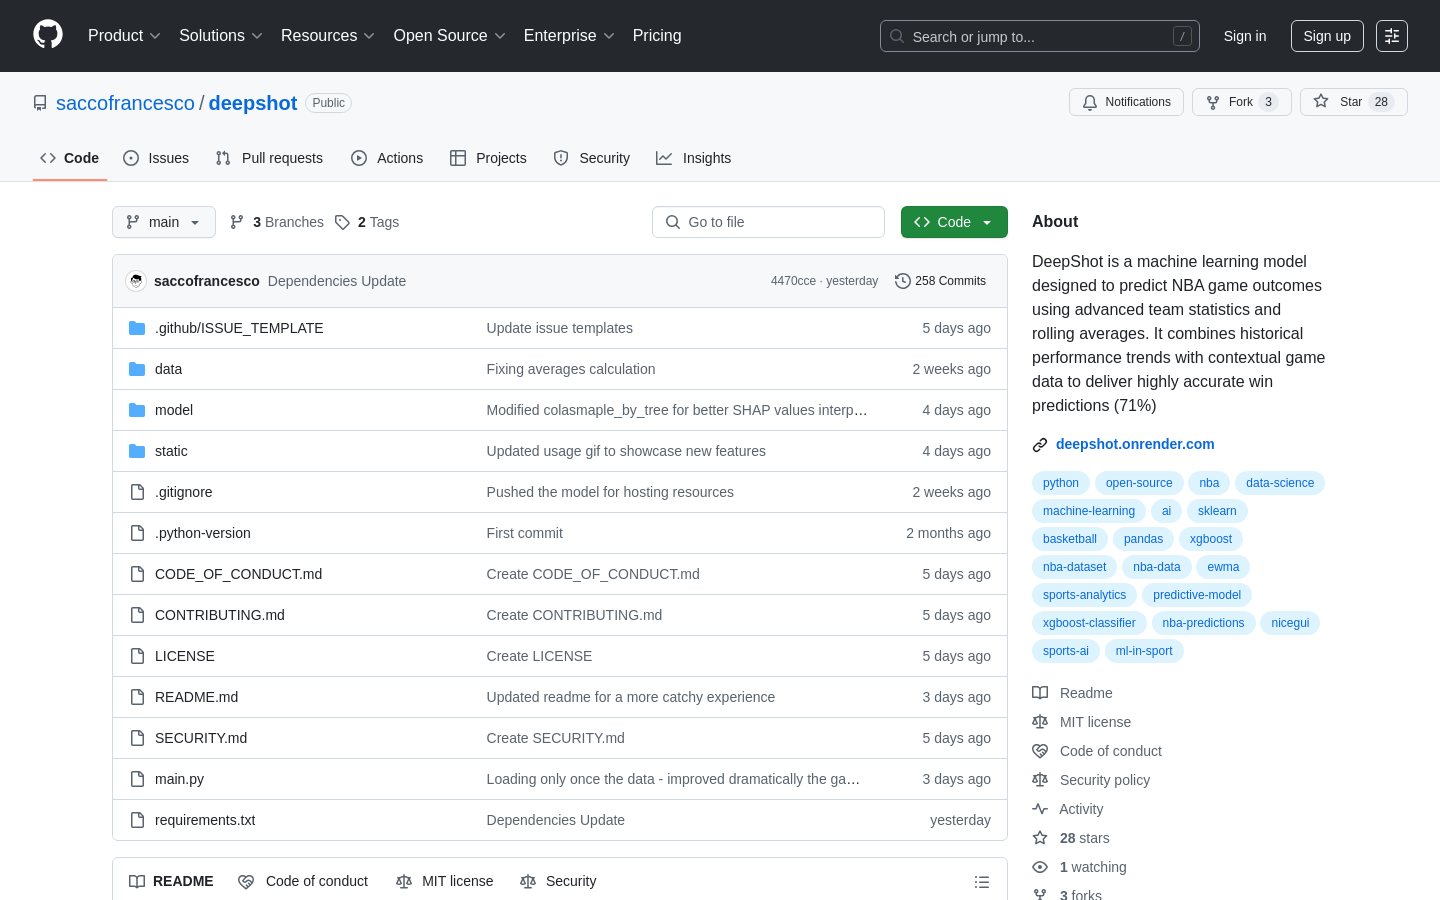Expand the Solutions menu
1440x900 pixels.
tap(221, 36)
